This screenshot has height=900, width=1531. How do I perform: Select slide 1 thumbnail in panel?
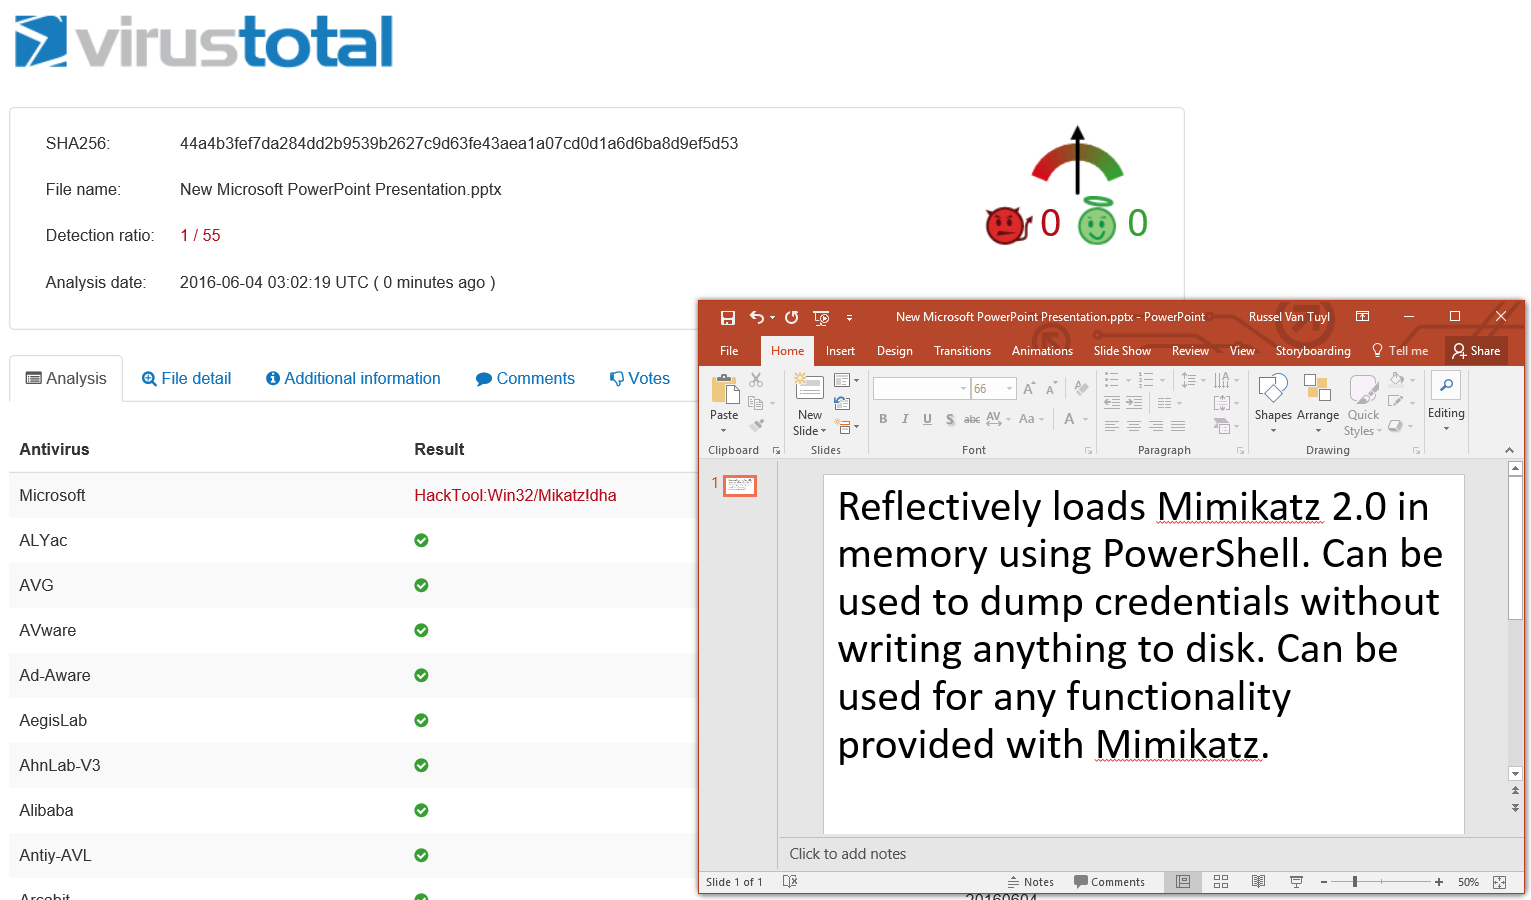coord(740,486)
